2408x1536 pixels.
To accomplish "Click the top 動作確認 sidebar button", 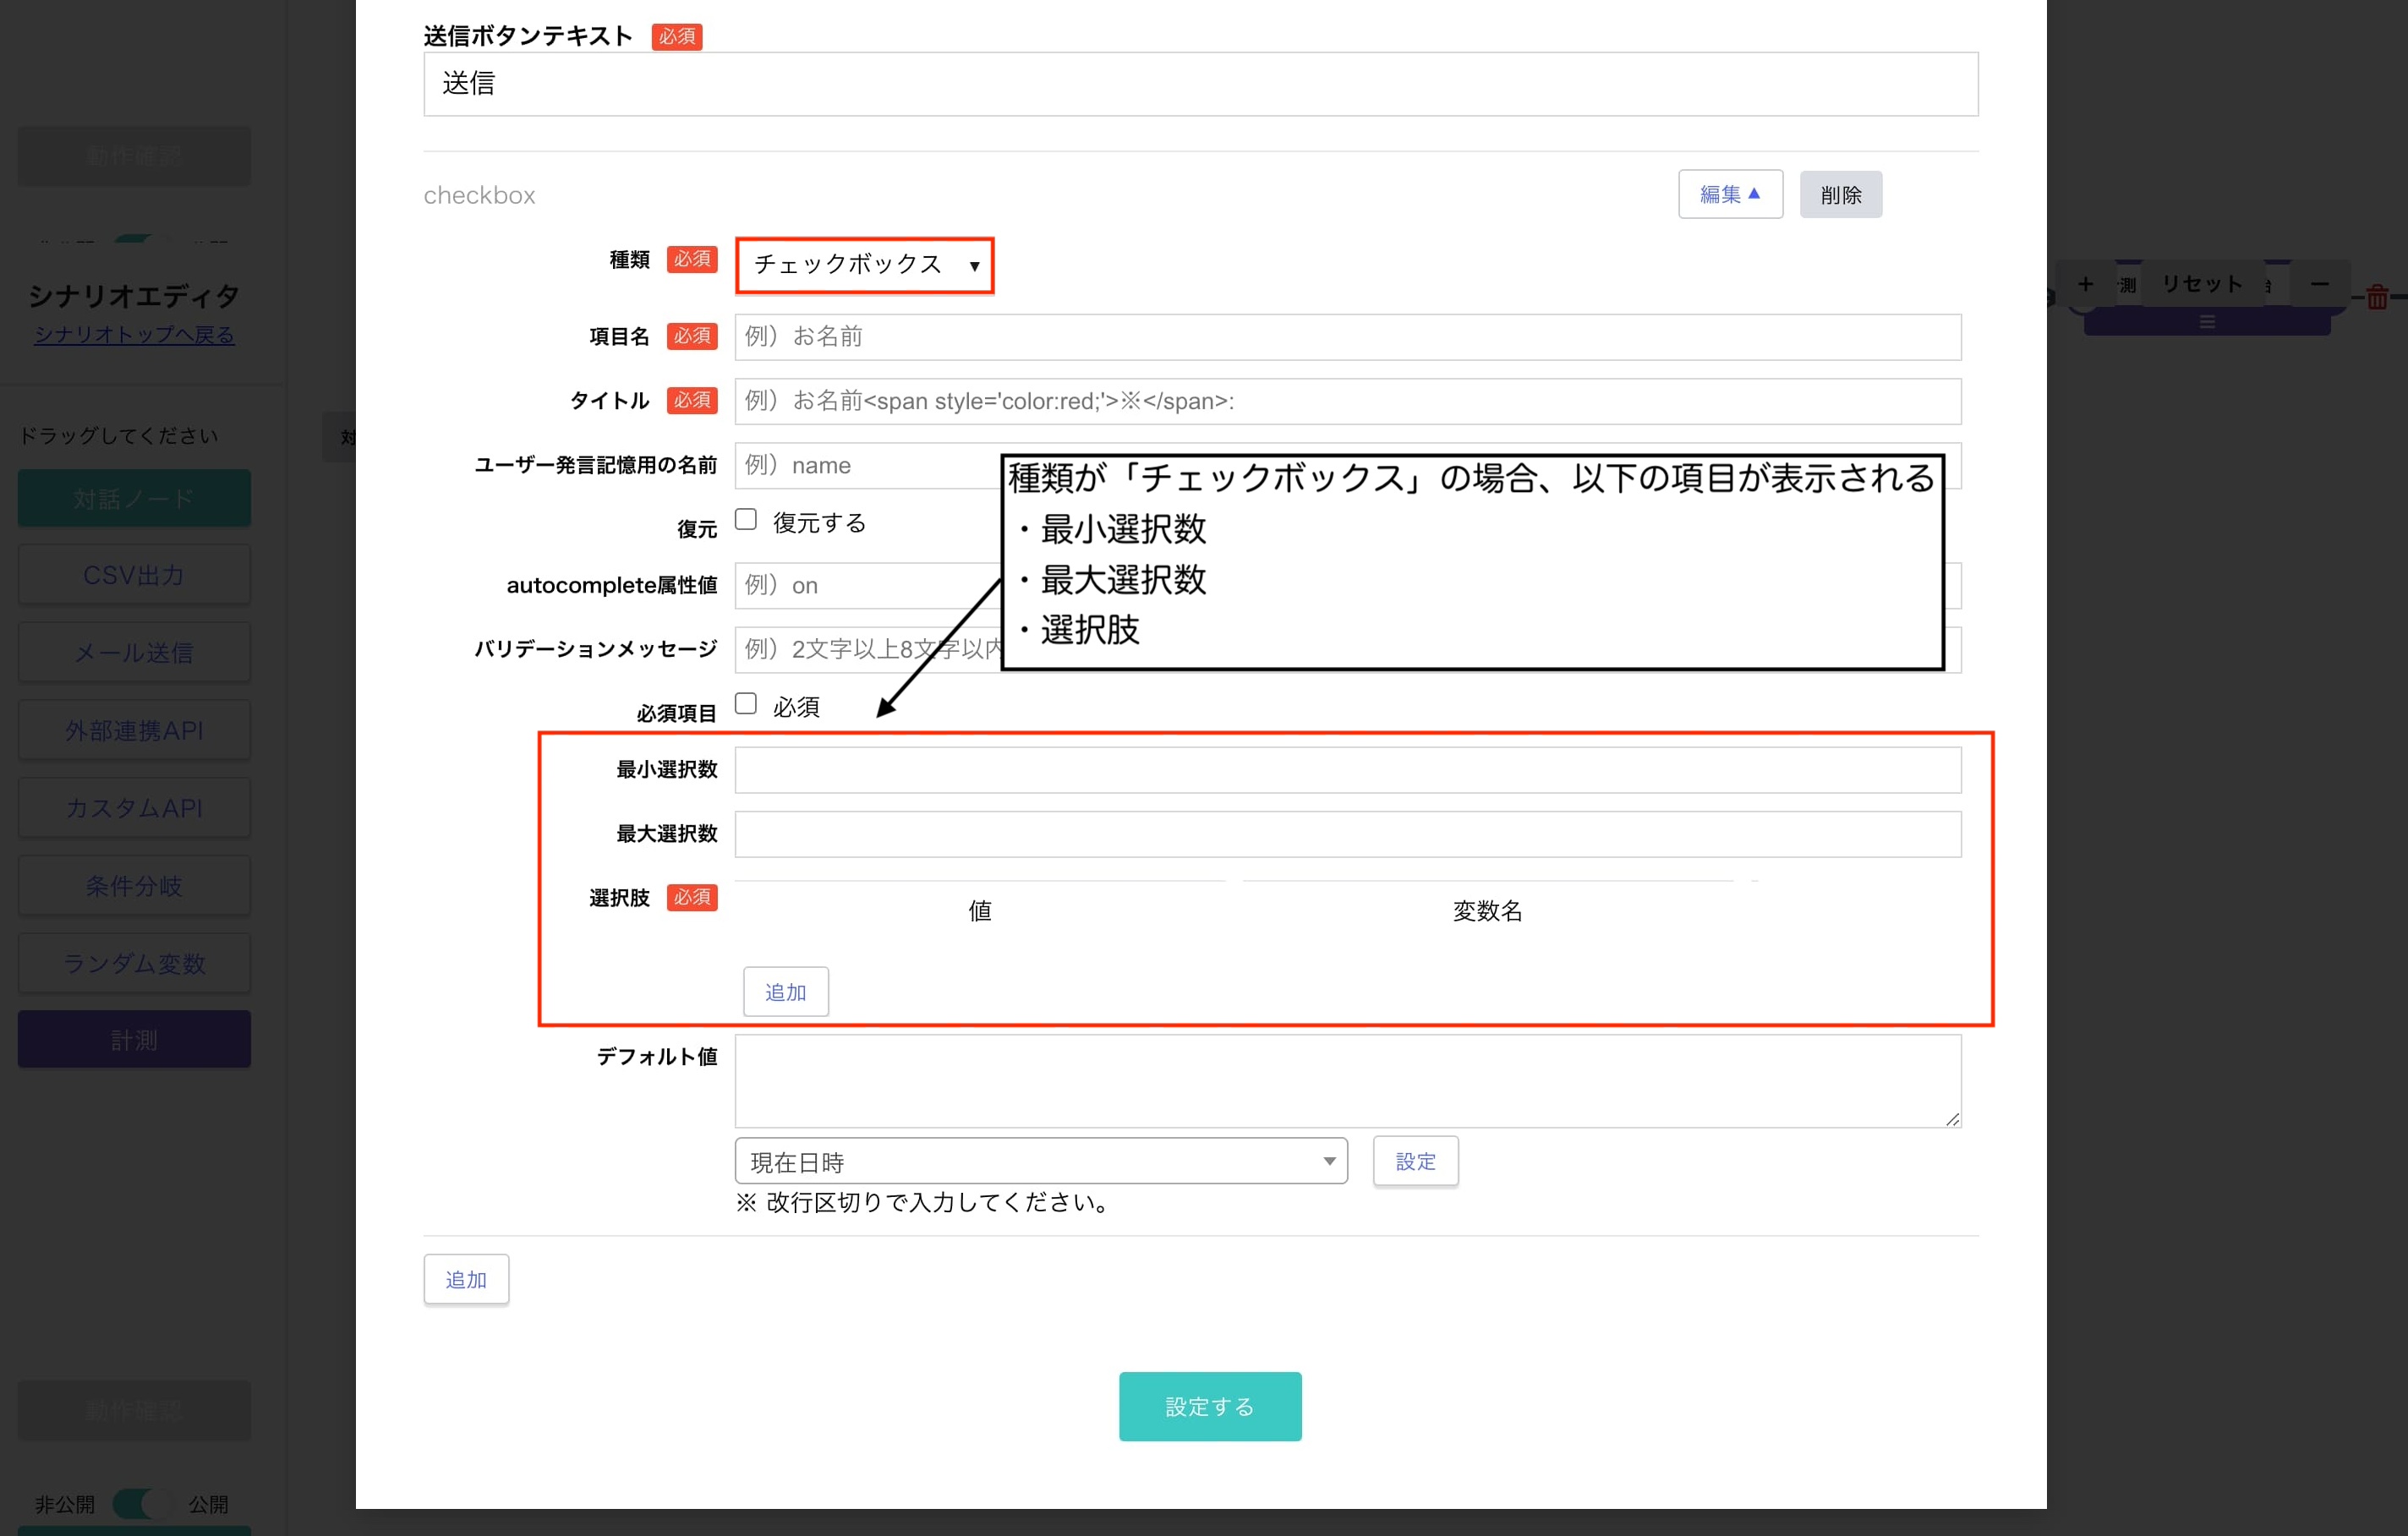I will [134, 156].
